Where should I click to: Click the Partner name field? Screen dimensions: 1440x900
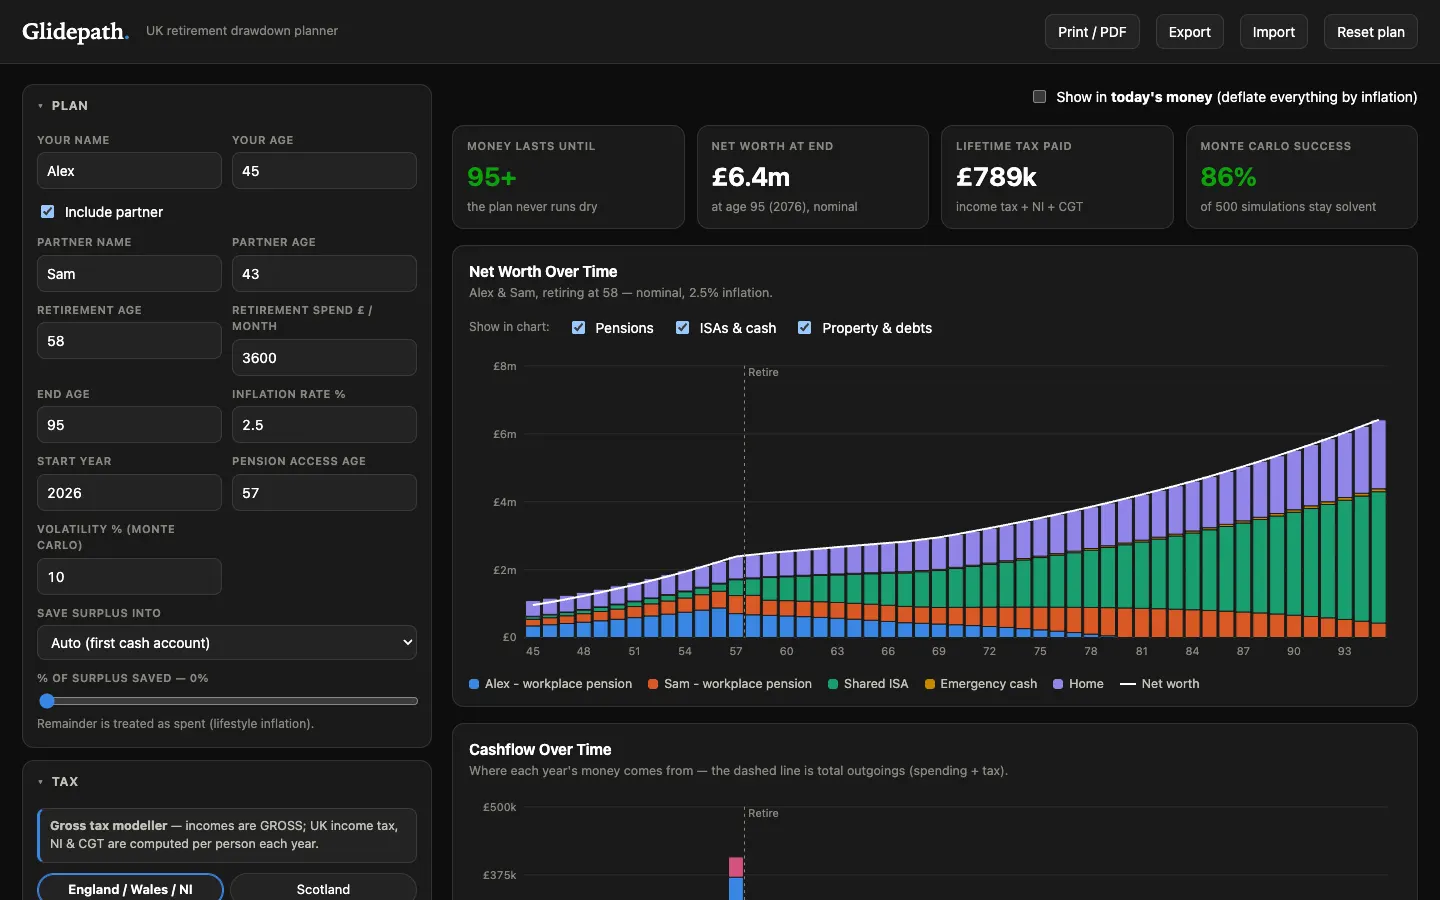tap(129, 274)
